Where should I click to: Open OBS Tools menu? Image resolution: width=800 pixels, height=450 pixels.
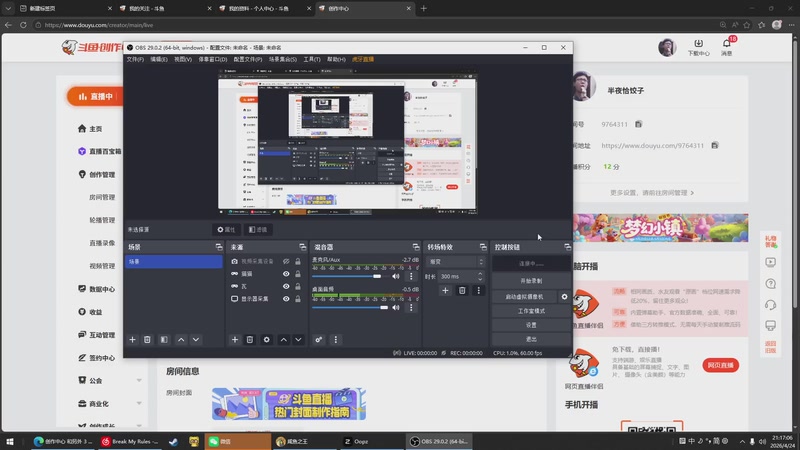coord(312,59)
